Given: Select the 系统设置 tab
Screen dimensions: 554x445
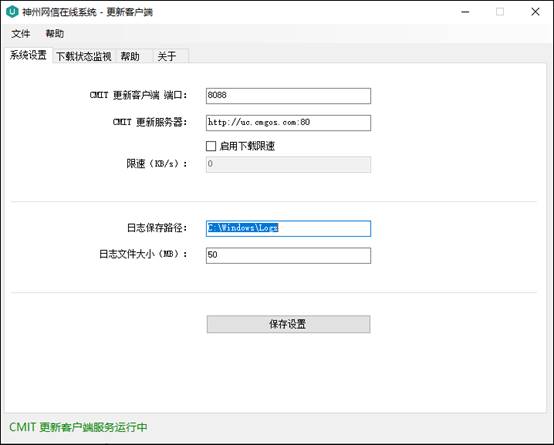Looking at the screenshot, I should pyautogui.click(x=28, y=55).
